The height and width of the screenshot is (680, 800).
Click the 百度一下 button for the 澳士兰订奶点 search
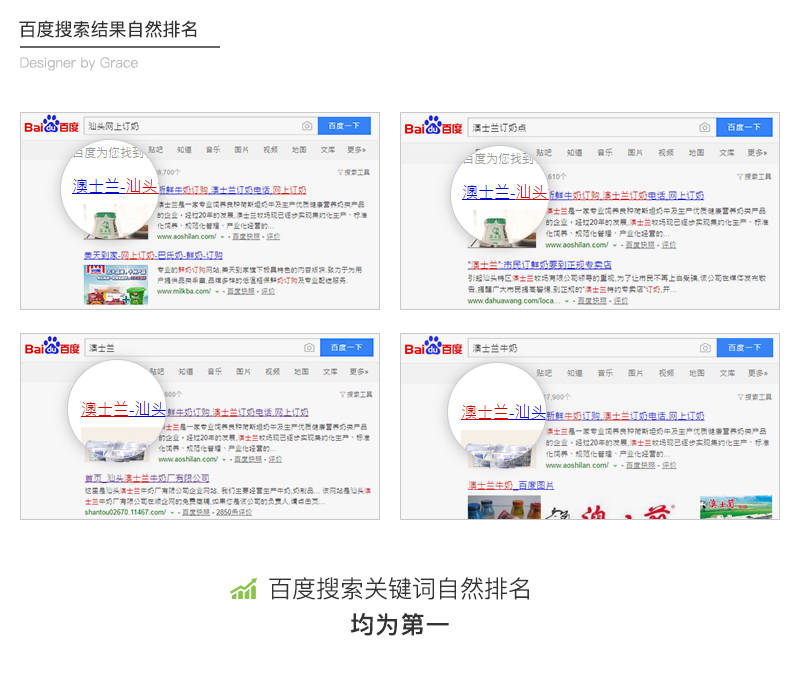tap(744, 127)
